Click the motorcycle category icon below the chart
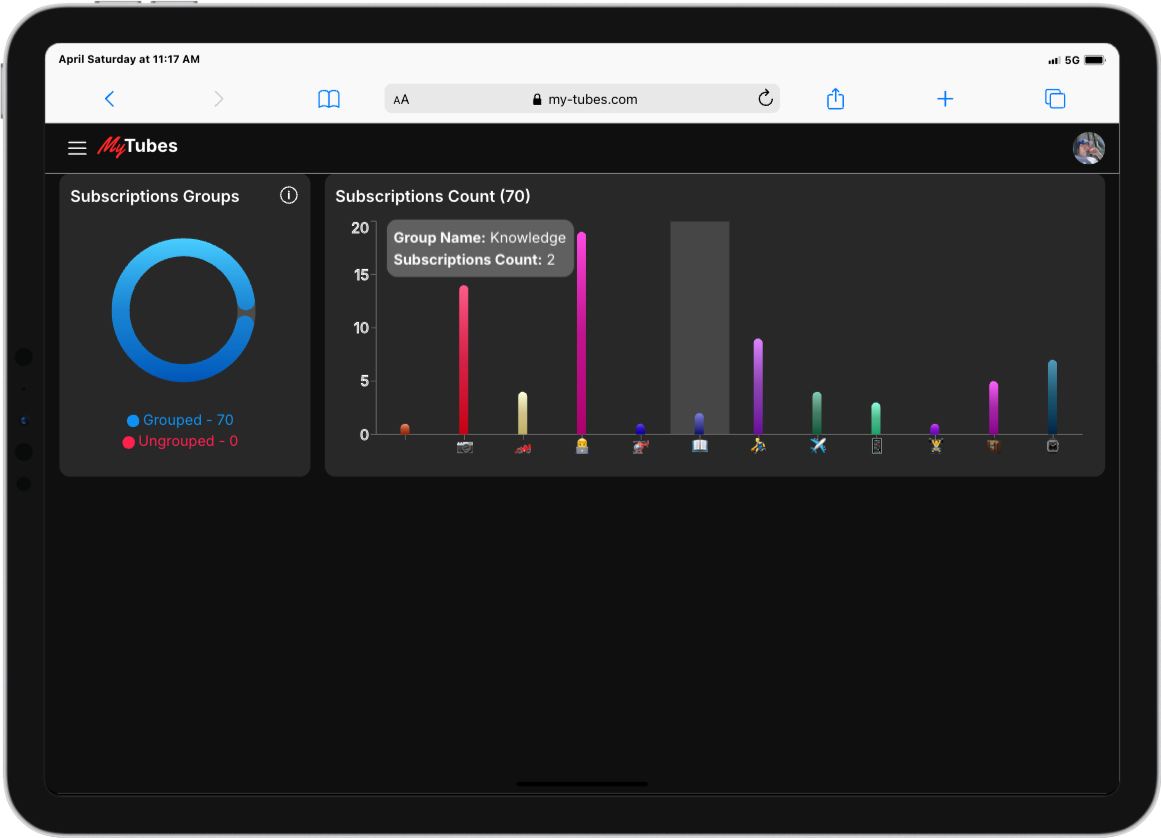 click(522, 446)
